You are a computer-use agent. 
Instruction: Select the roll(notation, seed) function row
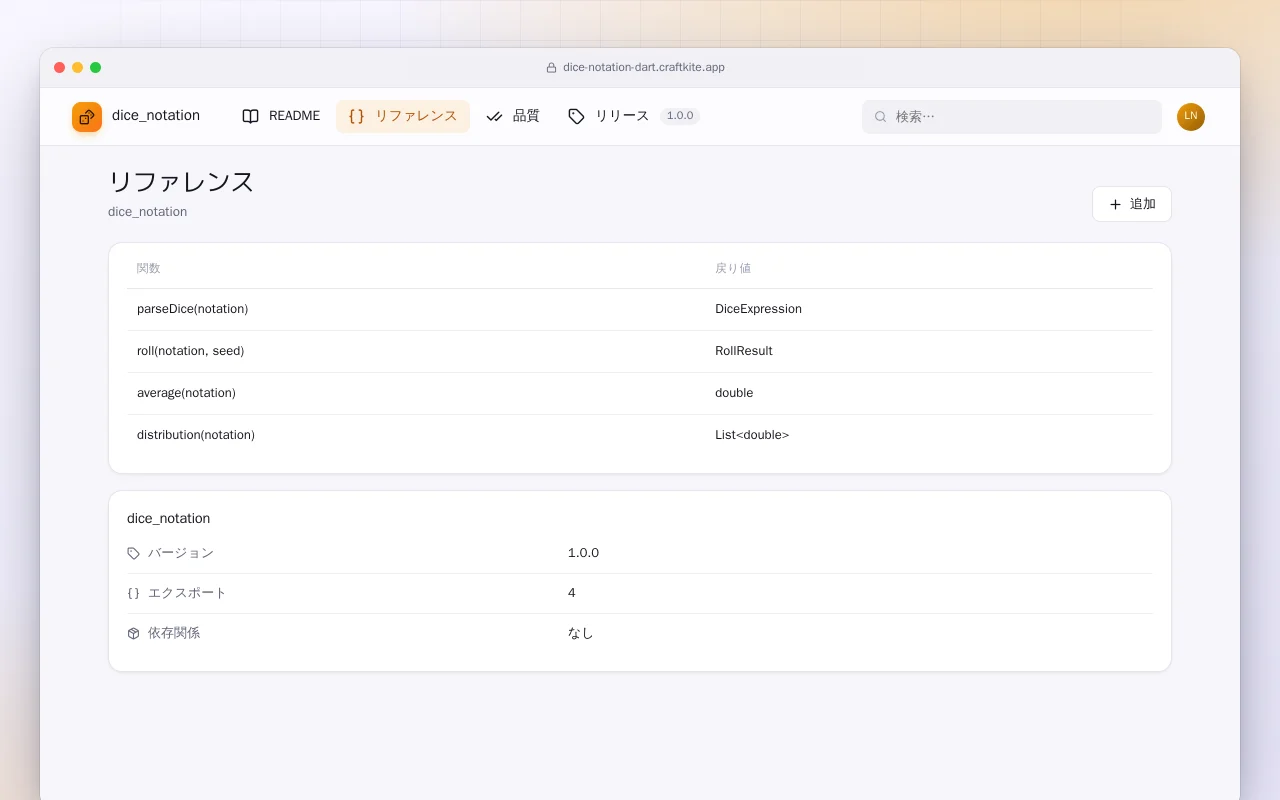(x=640, y=351)
